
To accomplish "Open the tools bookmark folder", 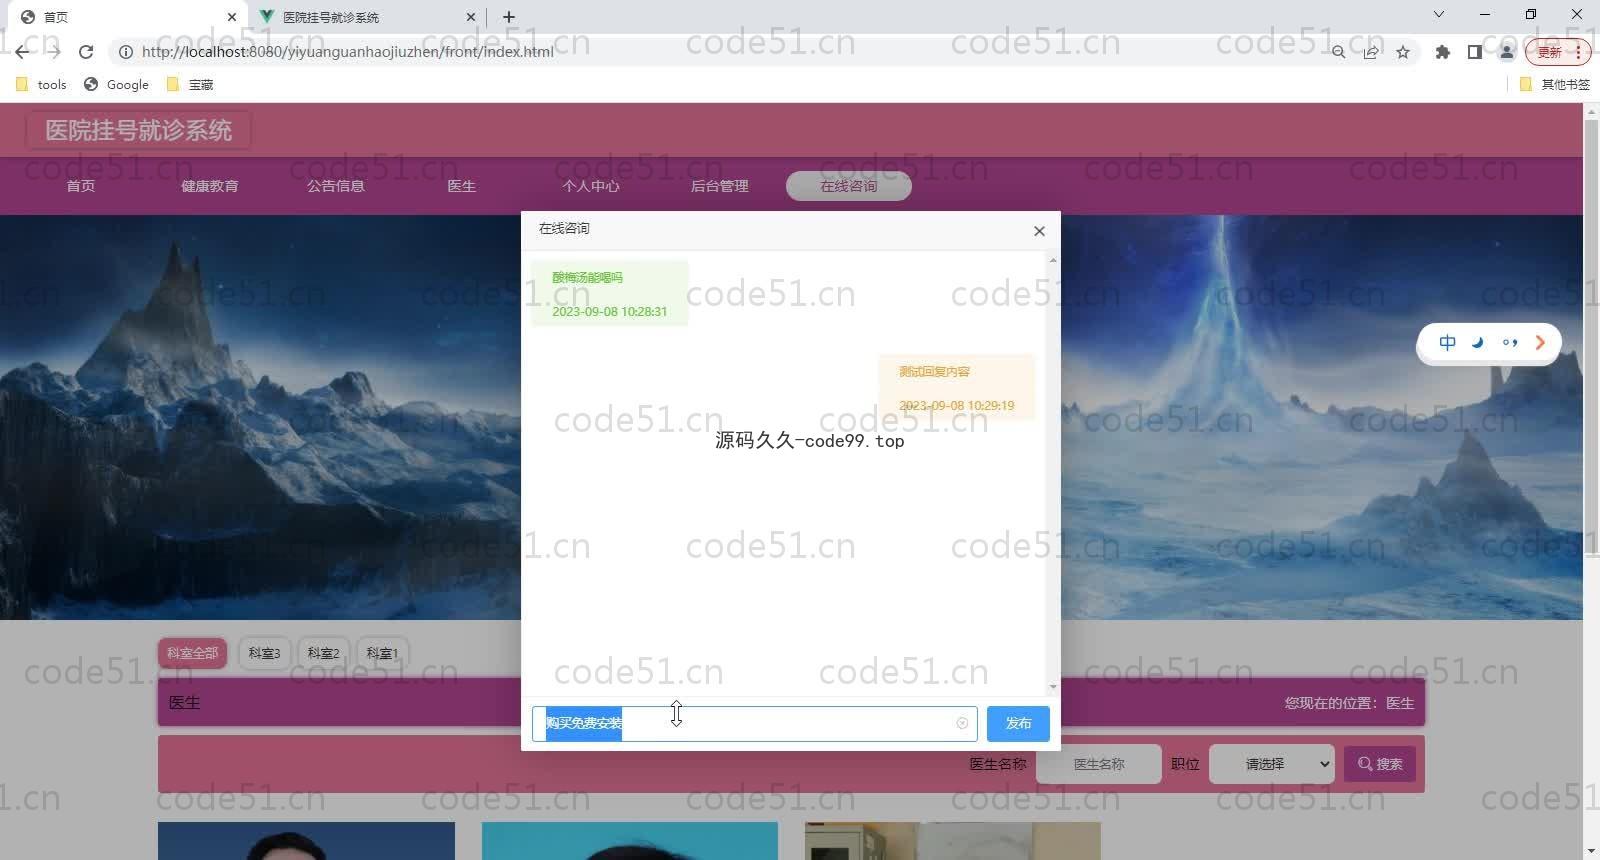I will click(42, 85).
